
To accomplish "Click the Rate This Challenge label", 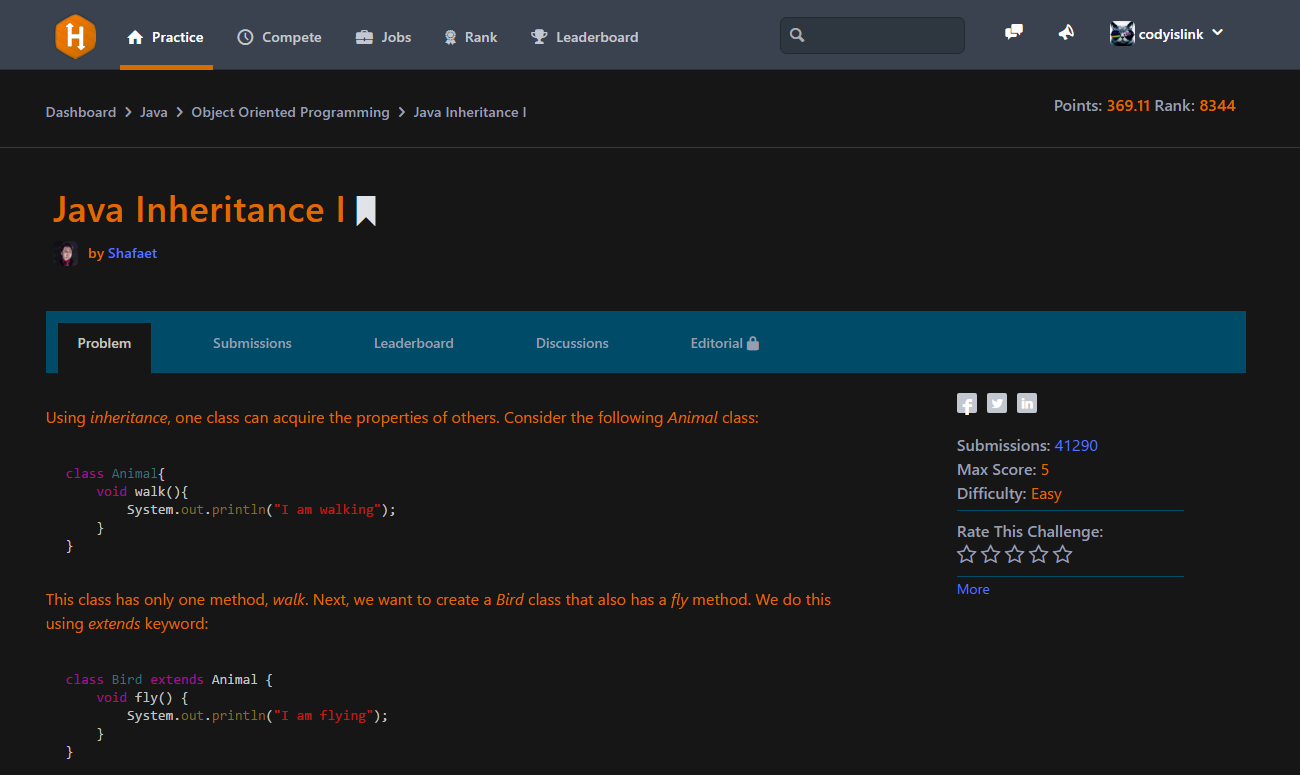I will click(x=1030, y=532).
